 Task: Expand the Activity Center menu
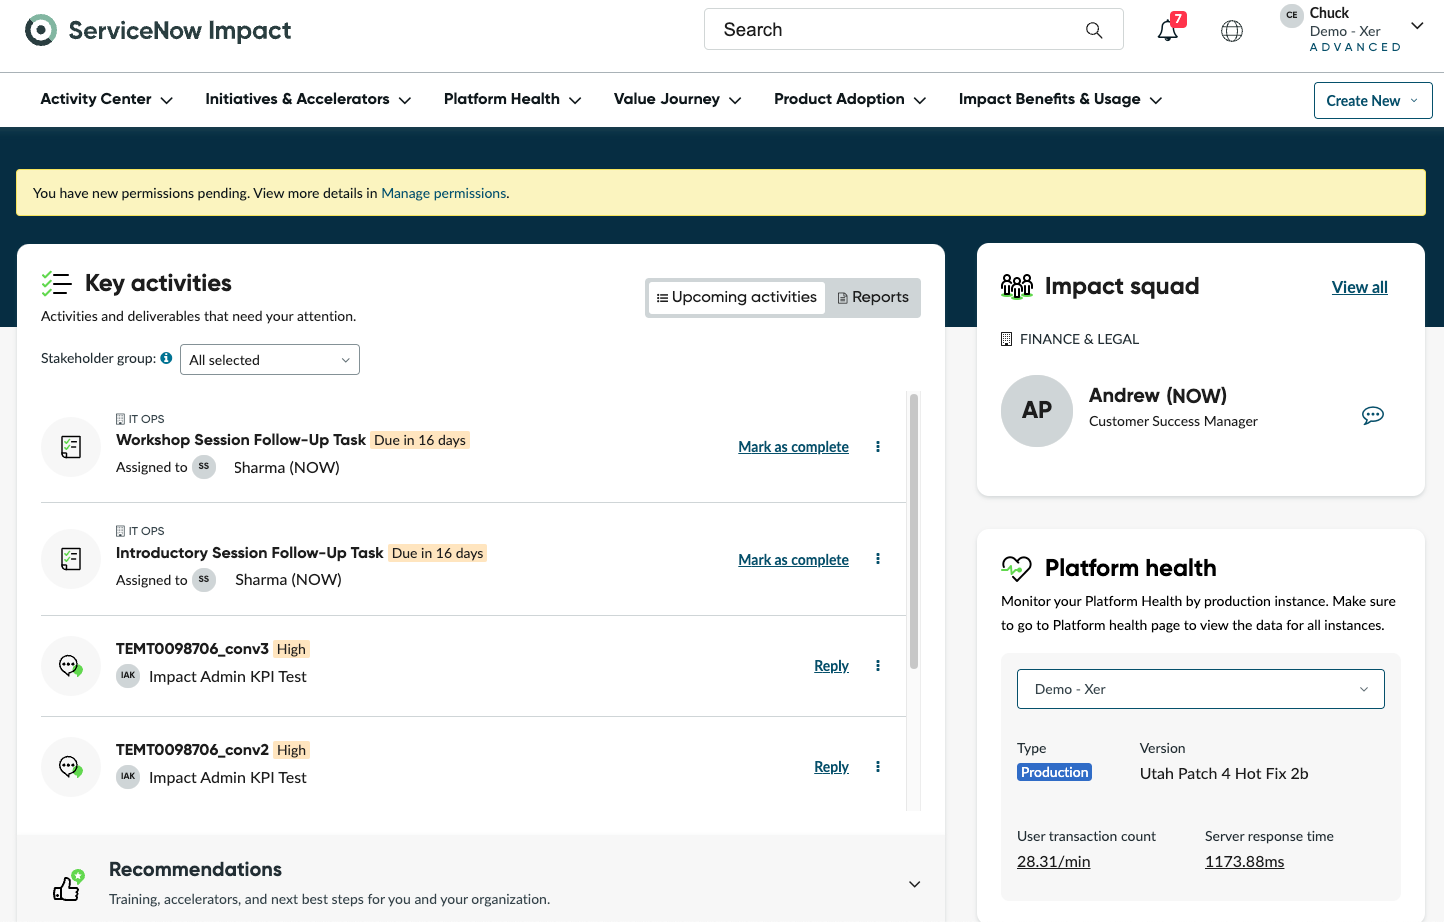[107, 99]
